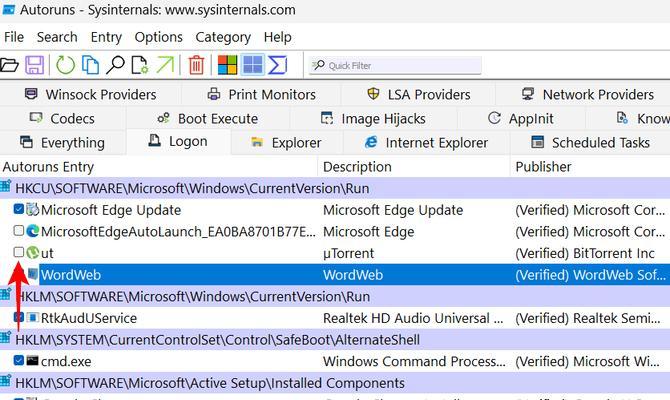Toggle the blue Windows entries icon
This screenshot has width=670, height=400.
(x=253, y=65)
